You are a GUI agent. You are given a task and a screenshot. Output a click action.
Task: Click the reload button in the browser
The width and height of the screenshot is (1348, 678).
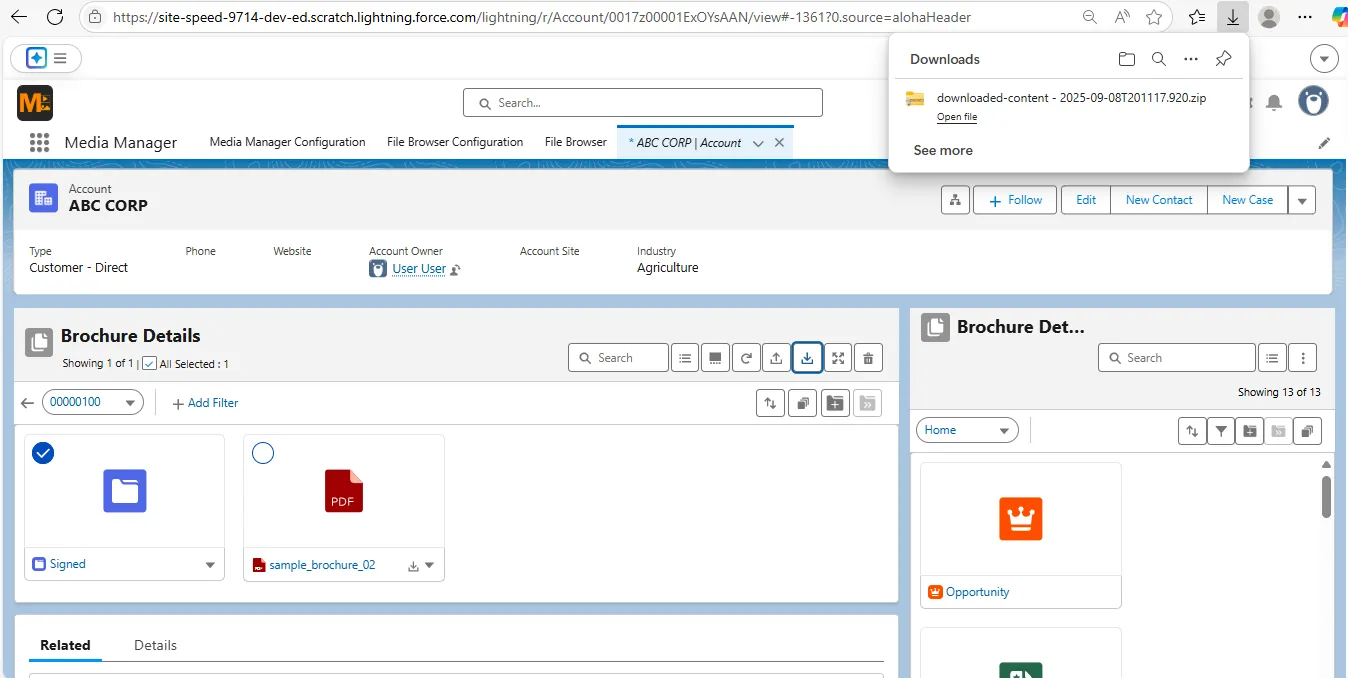coord(55,17)
